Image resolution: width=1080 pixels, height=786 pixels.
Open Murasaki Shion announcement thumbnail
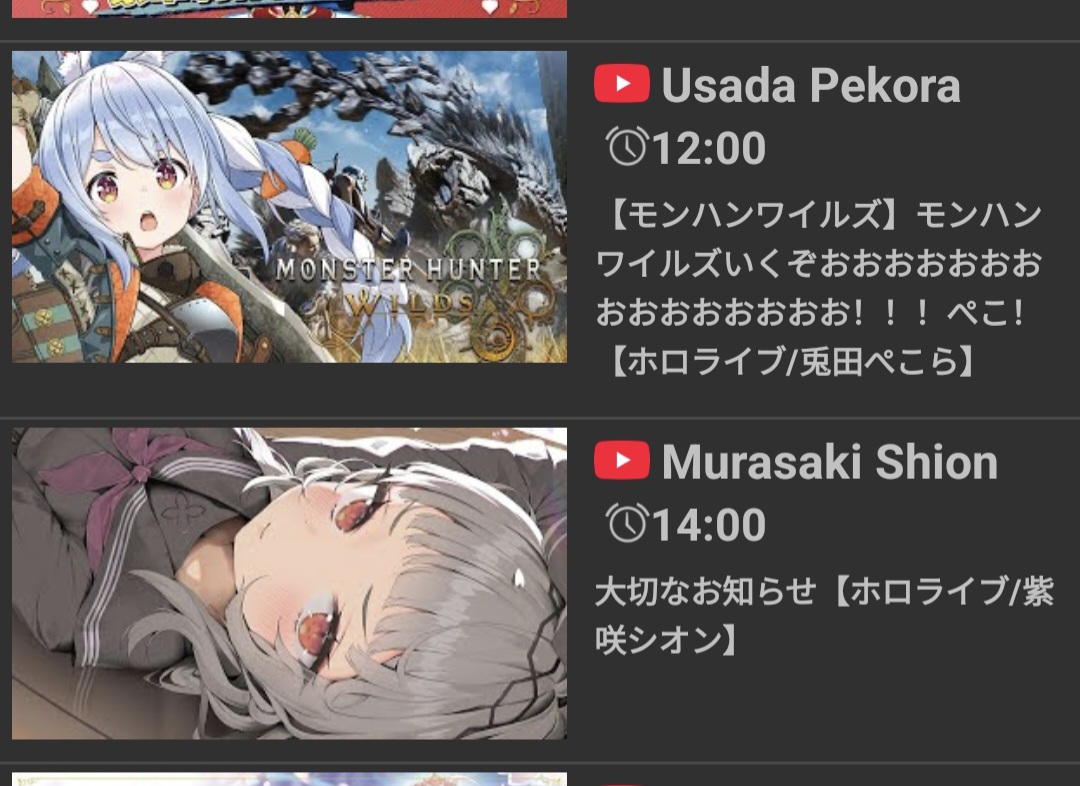coord(289,583)
